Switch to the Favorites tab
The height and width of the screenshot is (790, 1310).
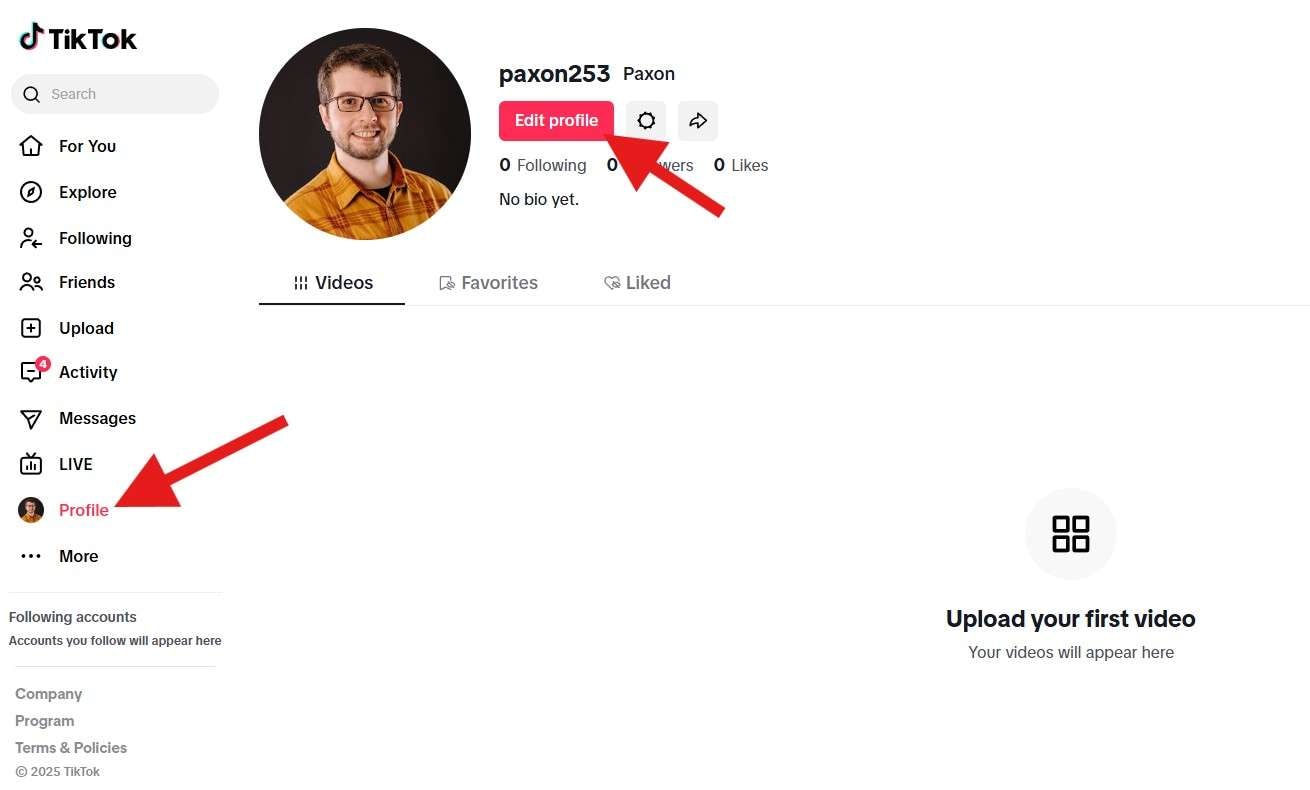click(x=489, y=283)
